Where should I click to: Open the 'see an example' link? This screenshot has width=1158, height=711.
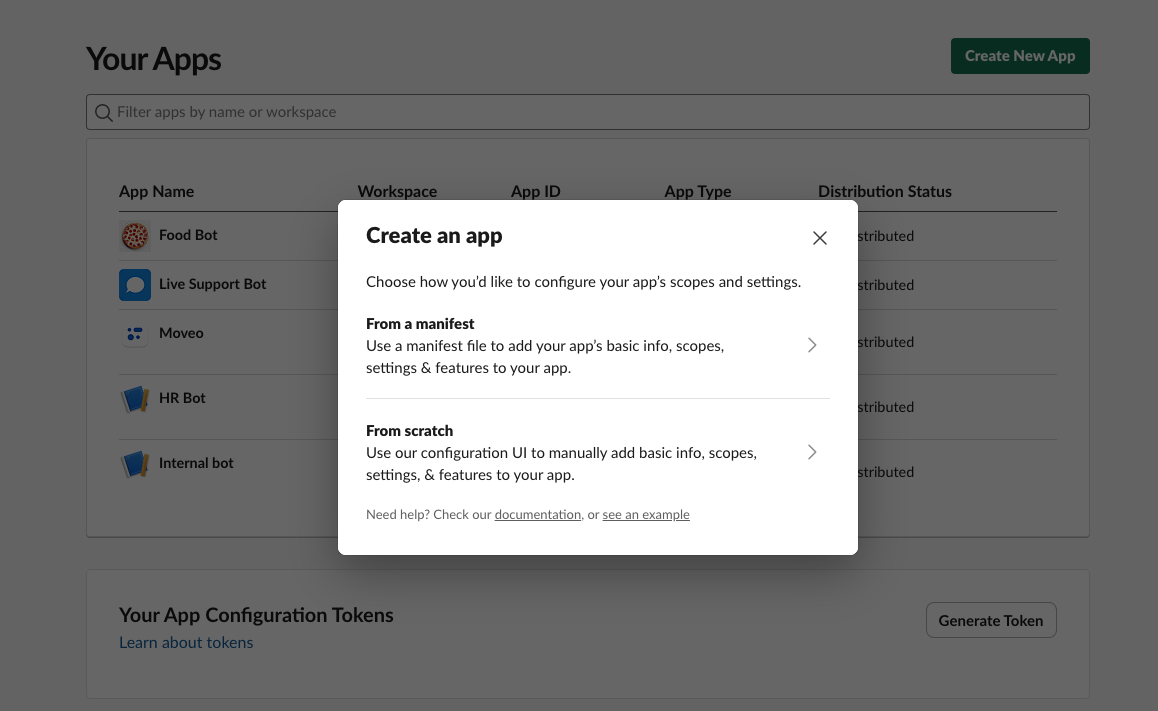pyautogui.click(x=646, y=514)
